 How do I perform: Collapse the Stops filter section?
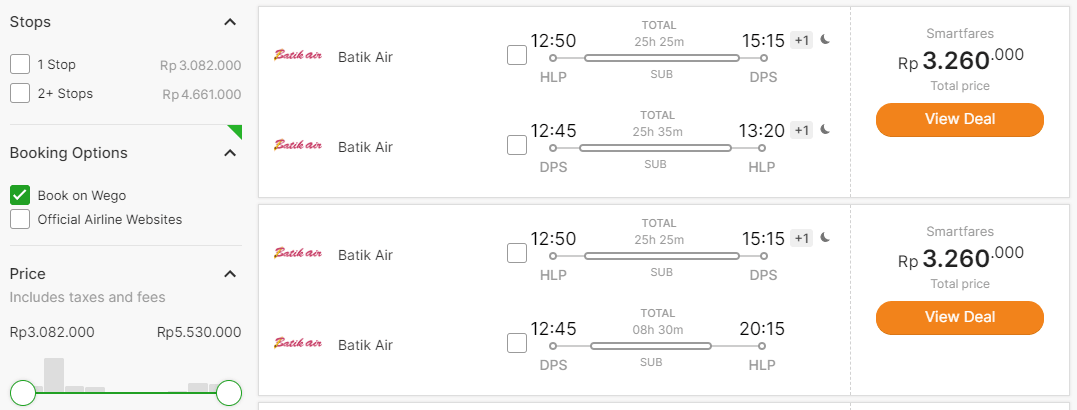[230, 22]
